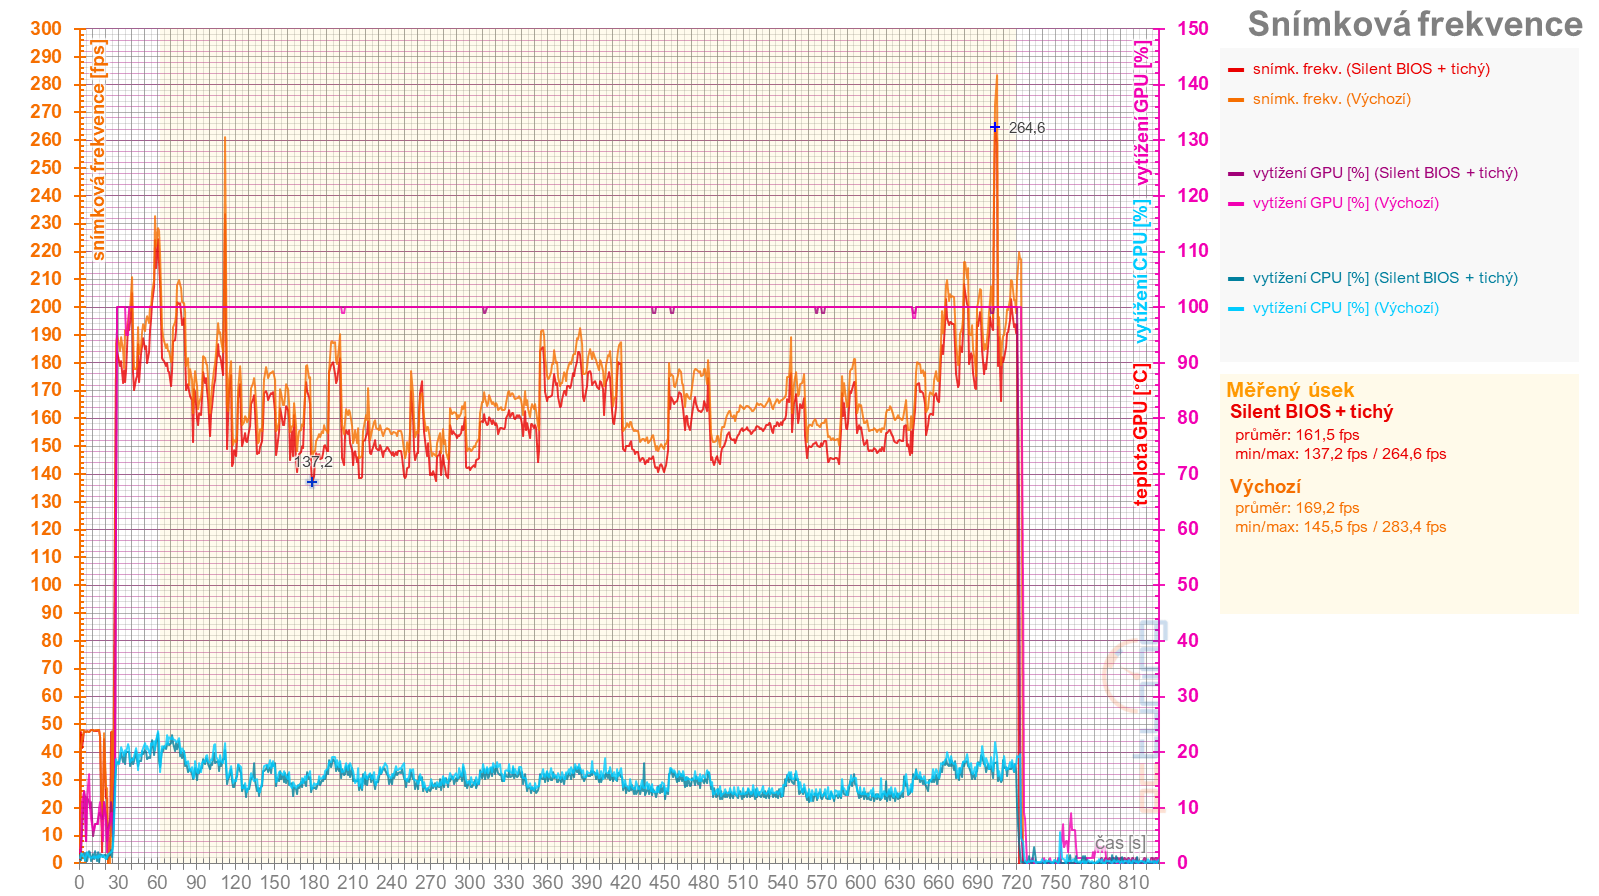Select legend text 'vytížení CPU [%] (Silent BIOS + tichý)'
Viewport: 1599px width, 896px height.
pos(1385,278)
